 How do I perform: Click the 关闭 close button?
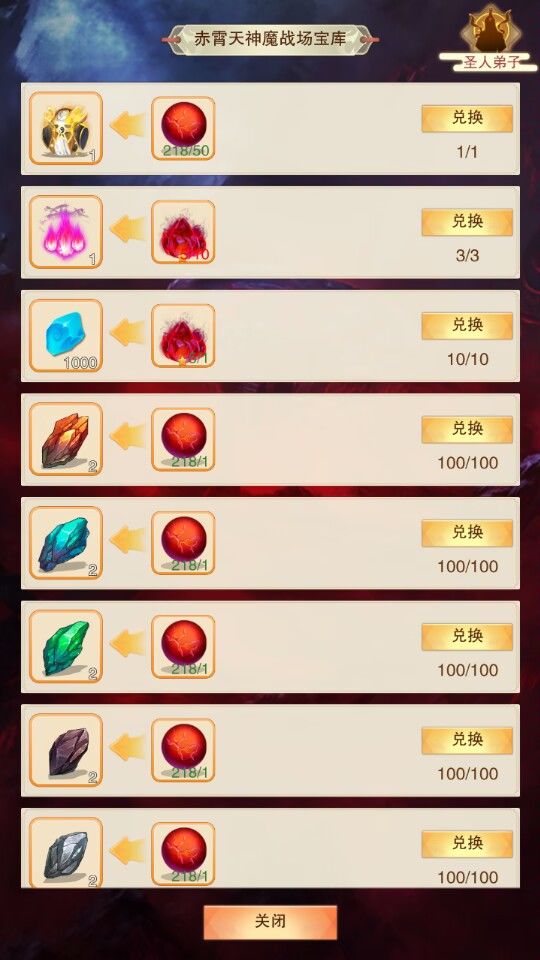(x=270, y=922)
